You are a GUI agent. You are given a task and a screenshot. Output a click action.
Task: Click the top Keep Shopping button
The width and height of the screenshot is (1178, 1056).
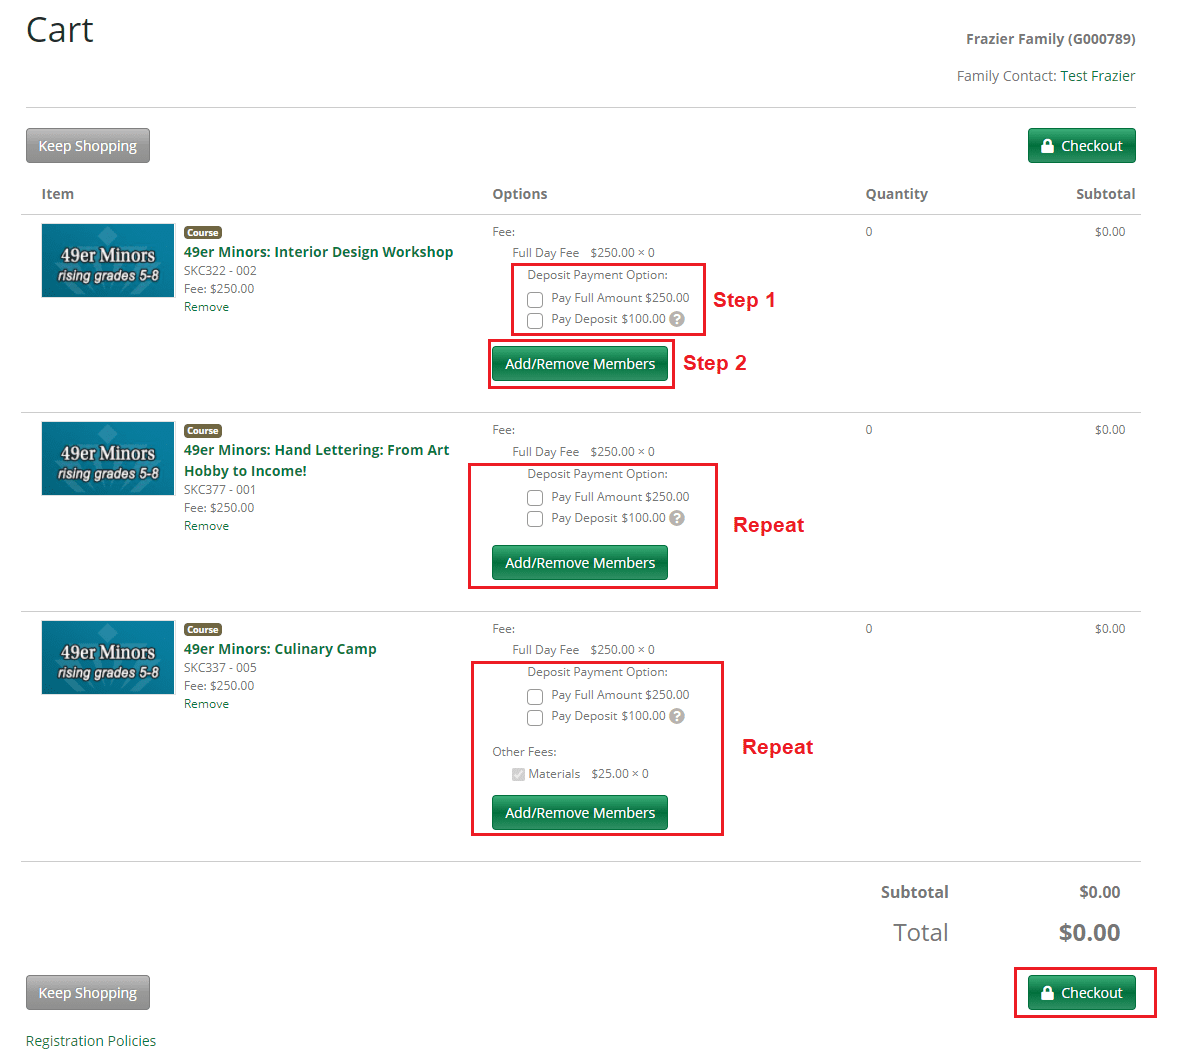(88, 146)
